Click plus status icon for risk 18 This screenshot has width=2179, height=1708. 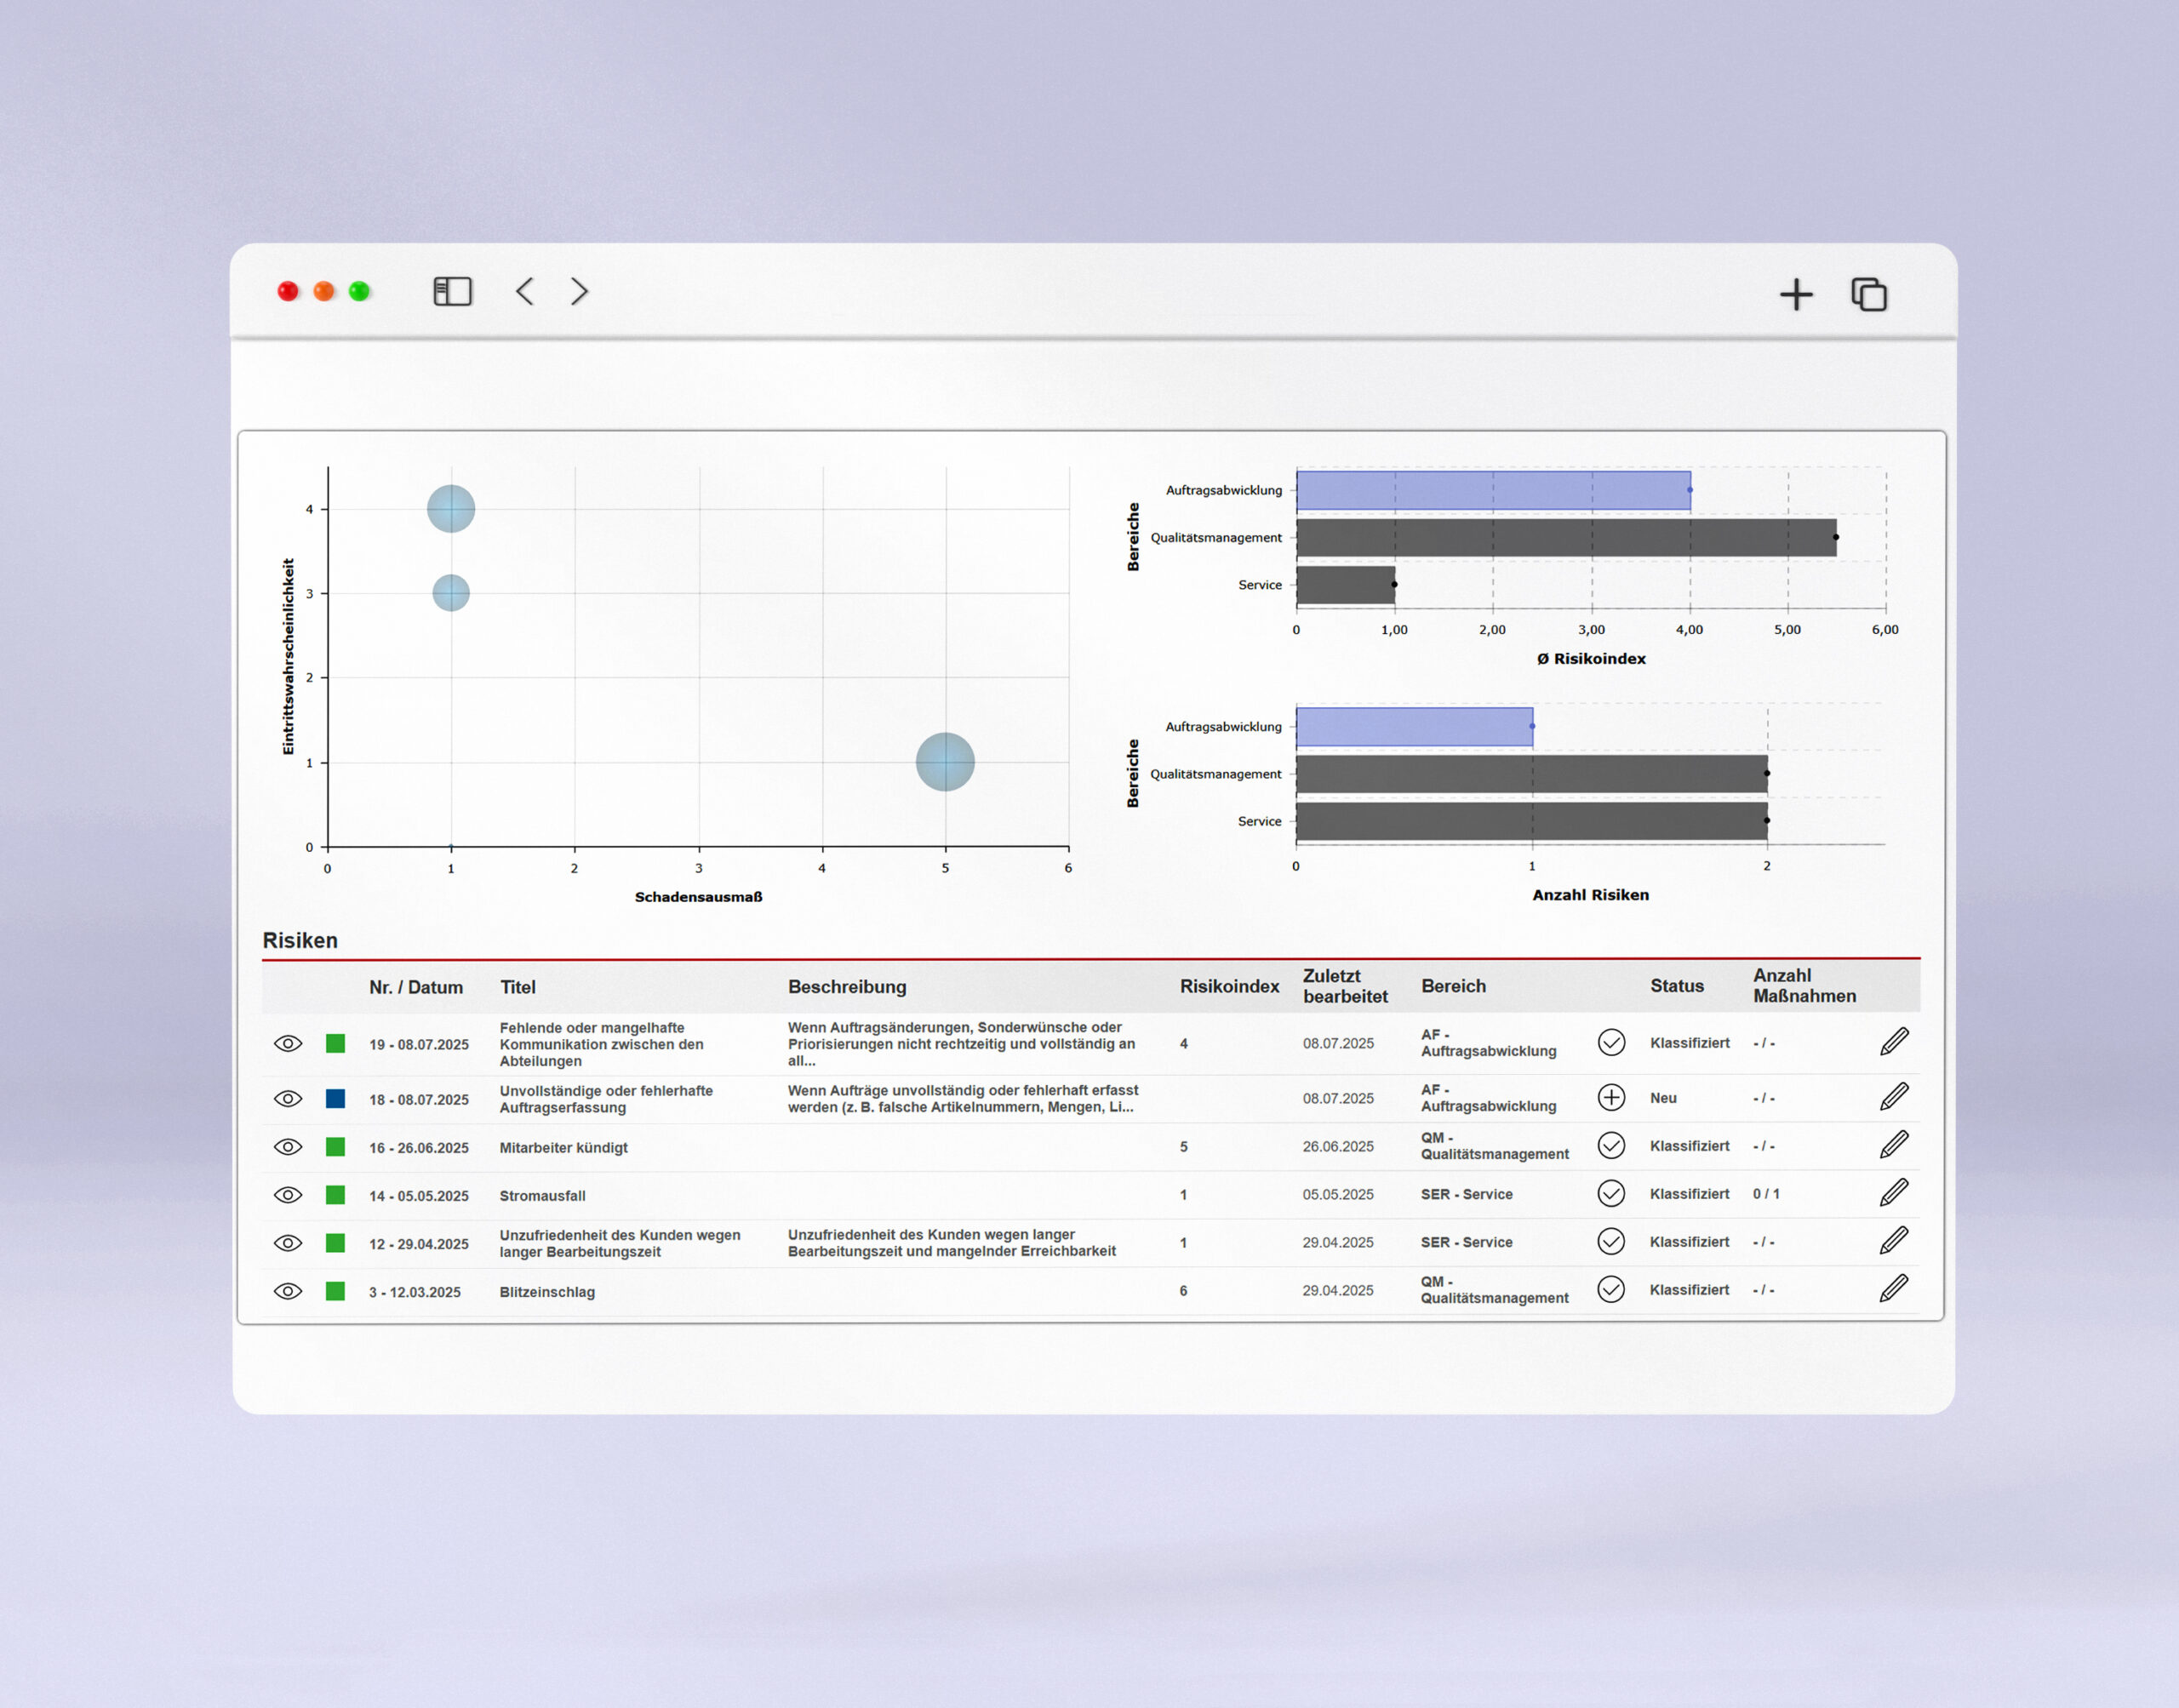click(1611, 1097)
